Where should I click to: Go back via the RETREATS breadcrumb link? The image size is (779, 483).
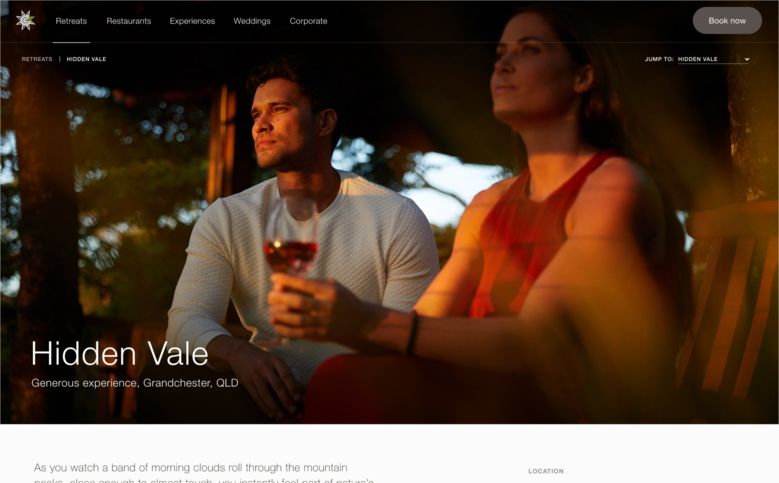[x=37, y=59]
